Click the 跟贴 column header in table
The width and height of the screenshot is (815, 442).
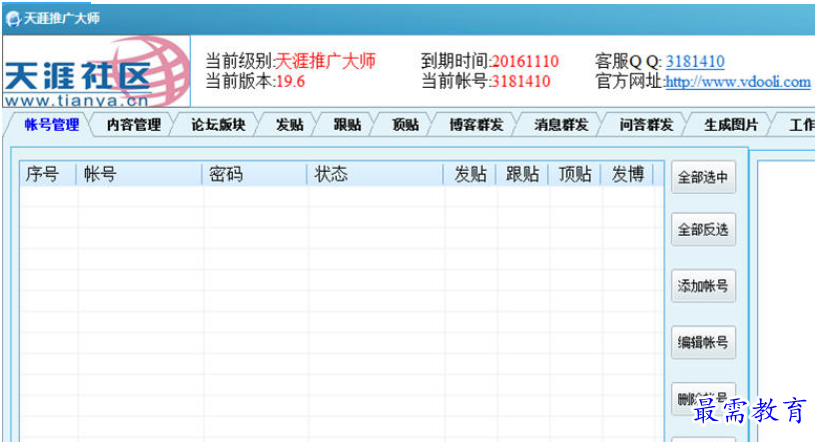tap(522, 174)
